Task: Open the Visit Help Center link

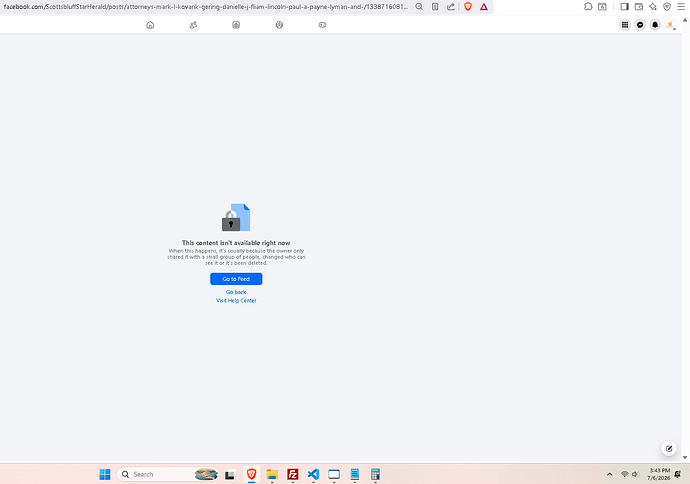Action: 236,301
